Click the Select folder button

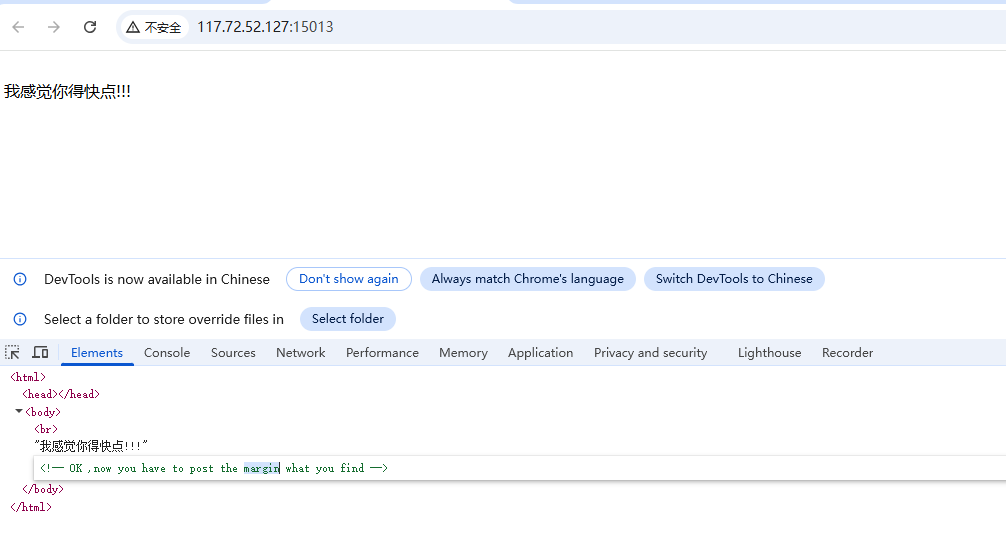click(348, 319)
